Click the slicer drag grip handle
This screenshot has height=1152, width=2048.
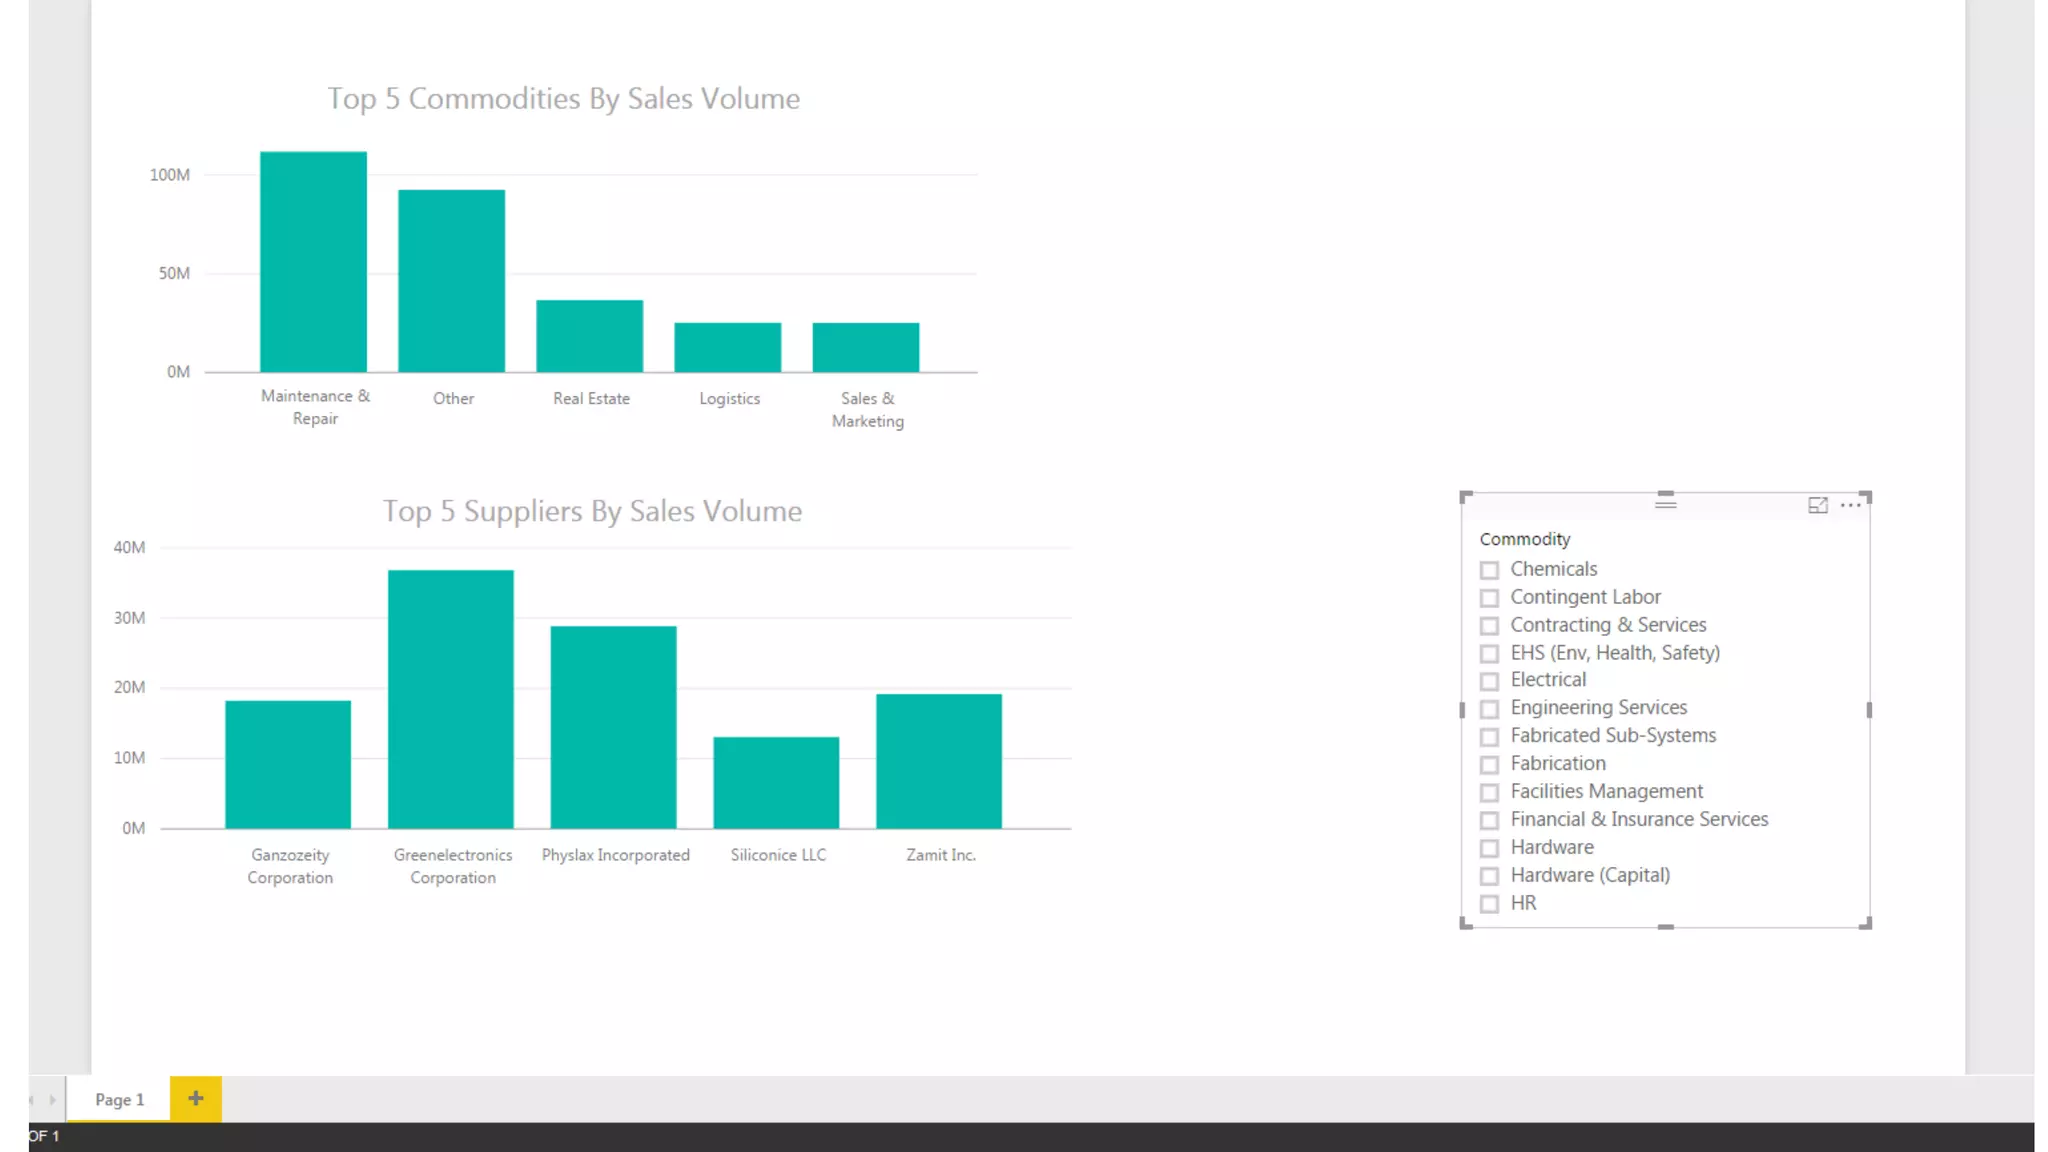point(1665,504)
